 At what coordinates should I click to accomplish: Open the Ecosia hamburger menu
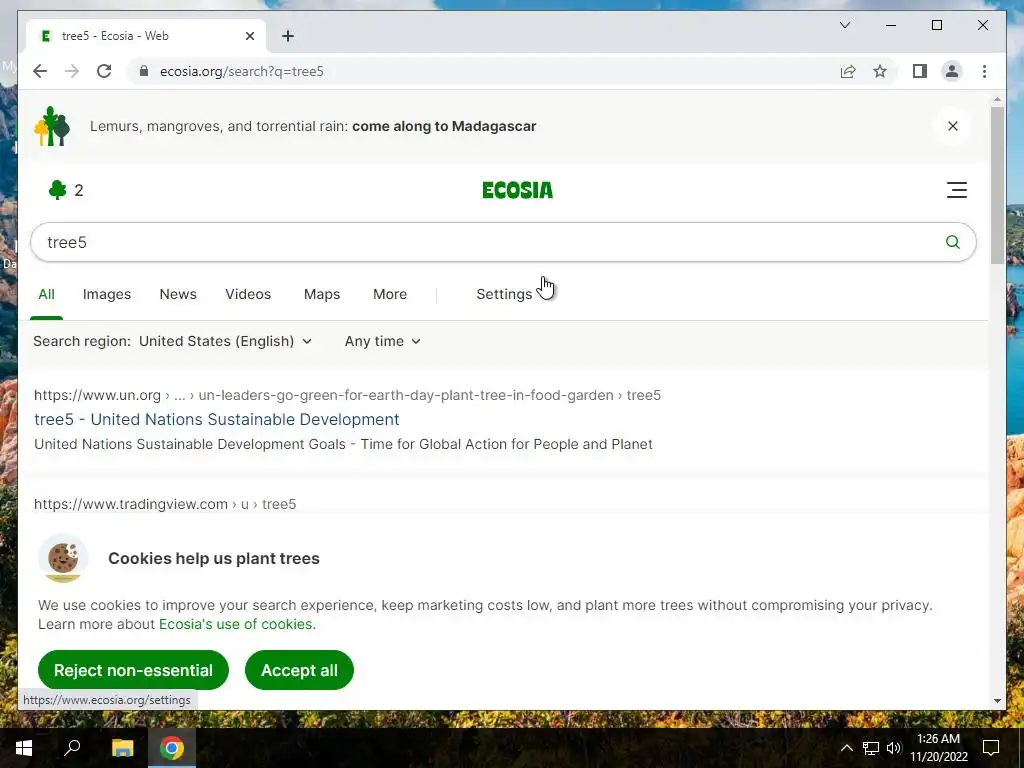click(x=957, y=190)
